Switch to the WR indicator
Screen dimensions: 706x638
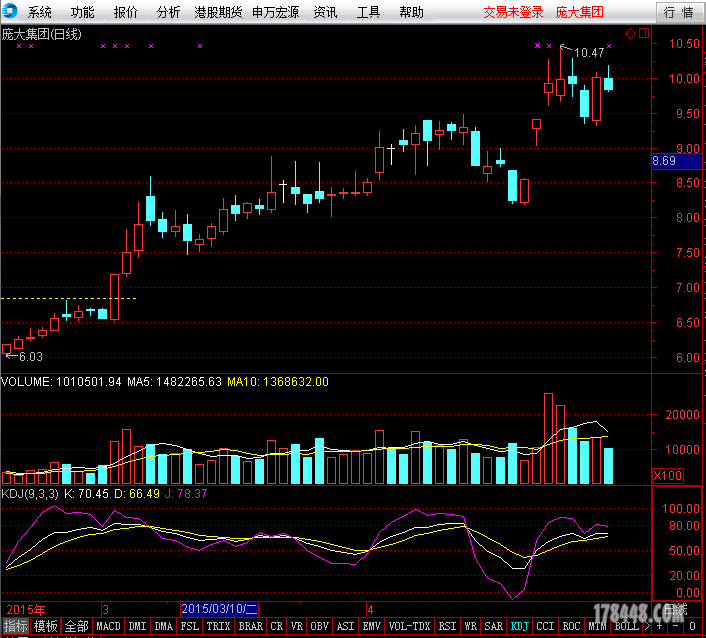[x=471, y=626]
